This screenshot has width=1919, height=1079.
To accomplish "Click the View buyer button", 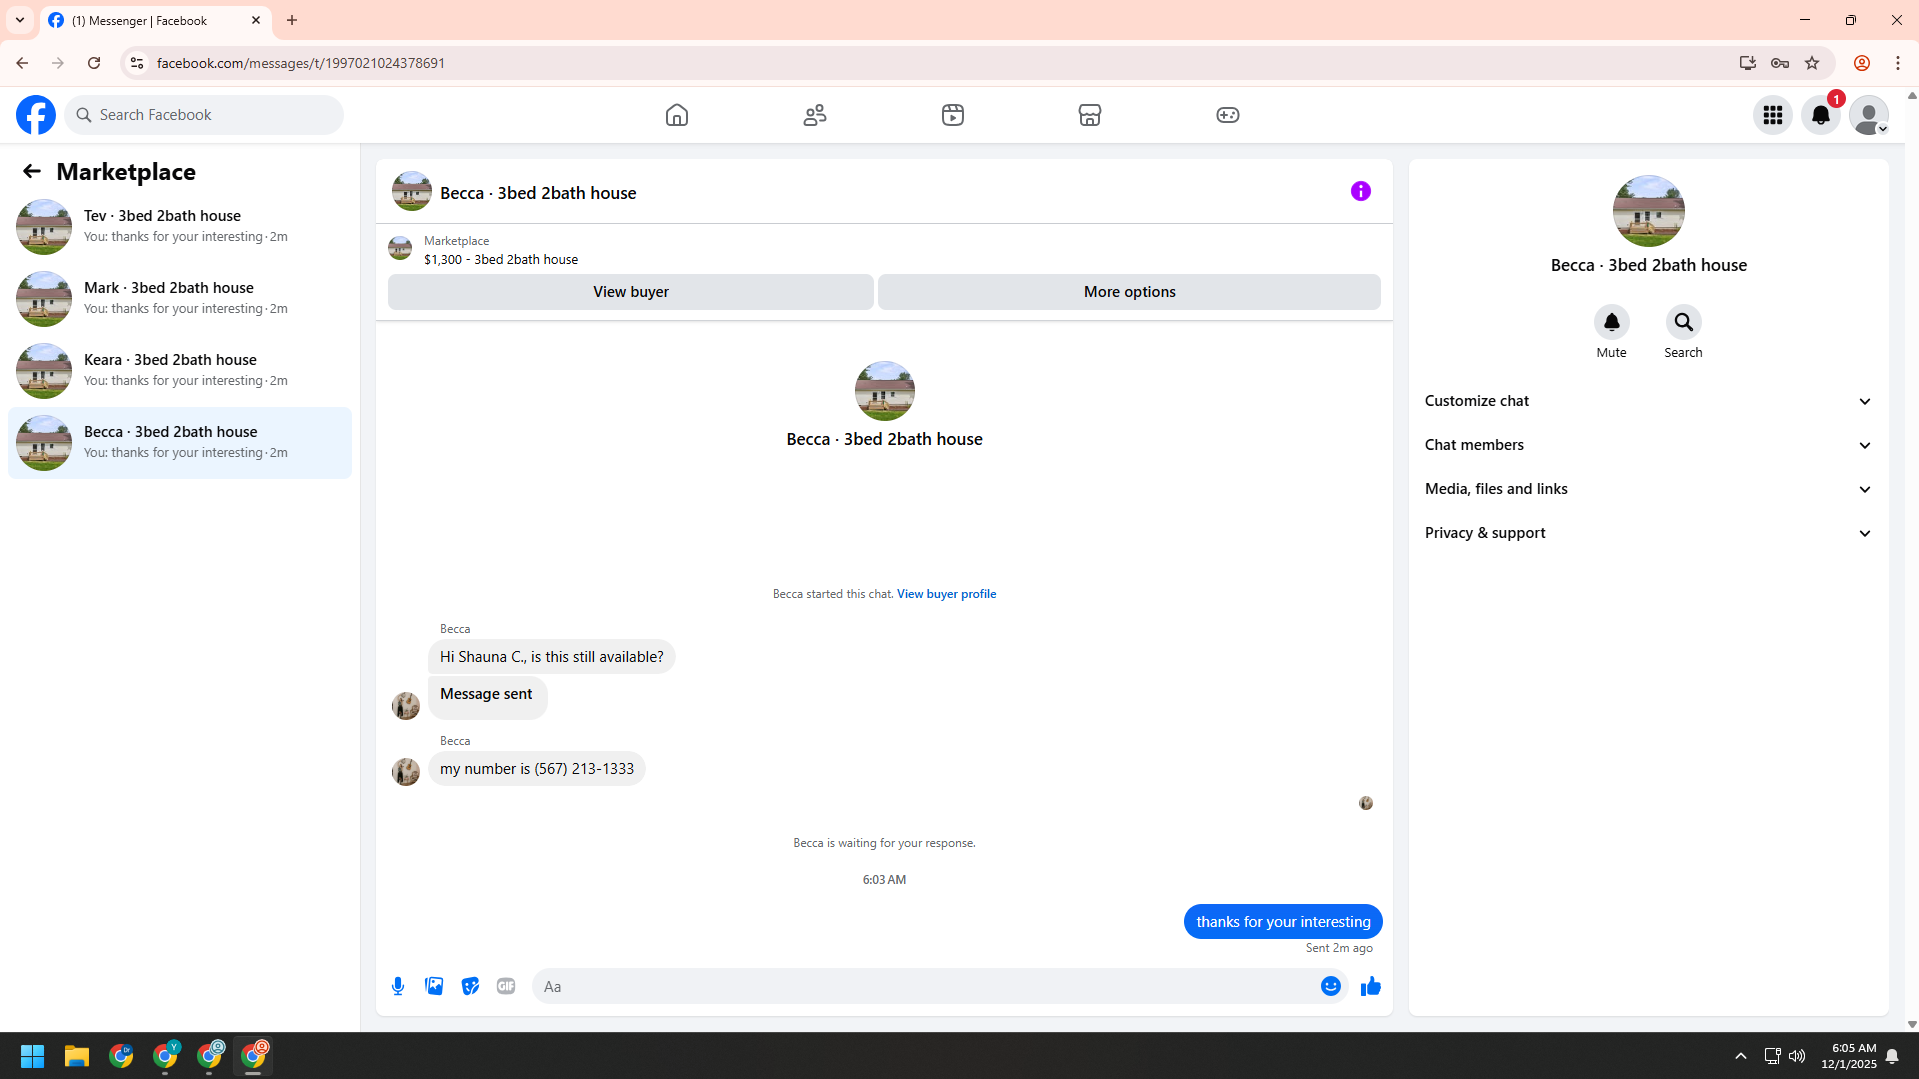I will point(631,292).
